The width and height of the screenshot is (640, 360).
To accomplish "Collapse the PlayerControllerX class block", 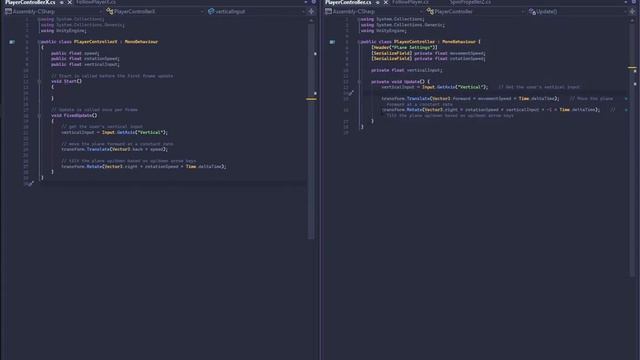I will click(x=39, y=42).
